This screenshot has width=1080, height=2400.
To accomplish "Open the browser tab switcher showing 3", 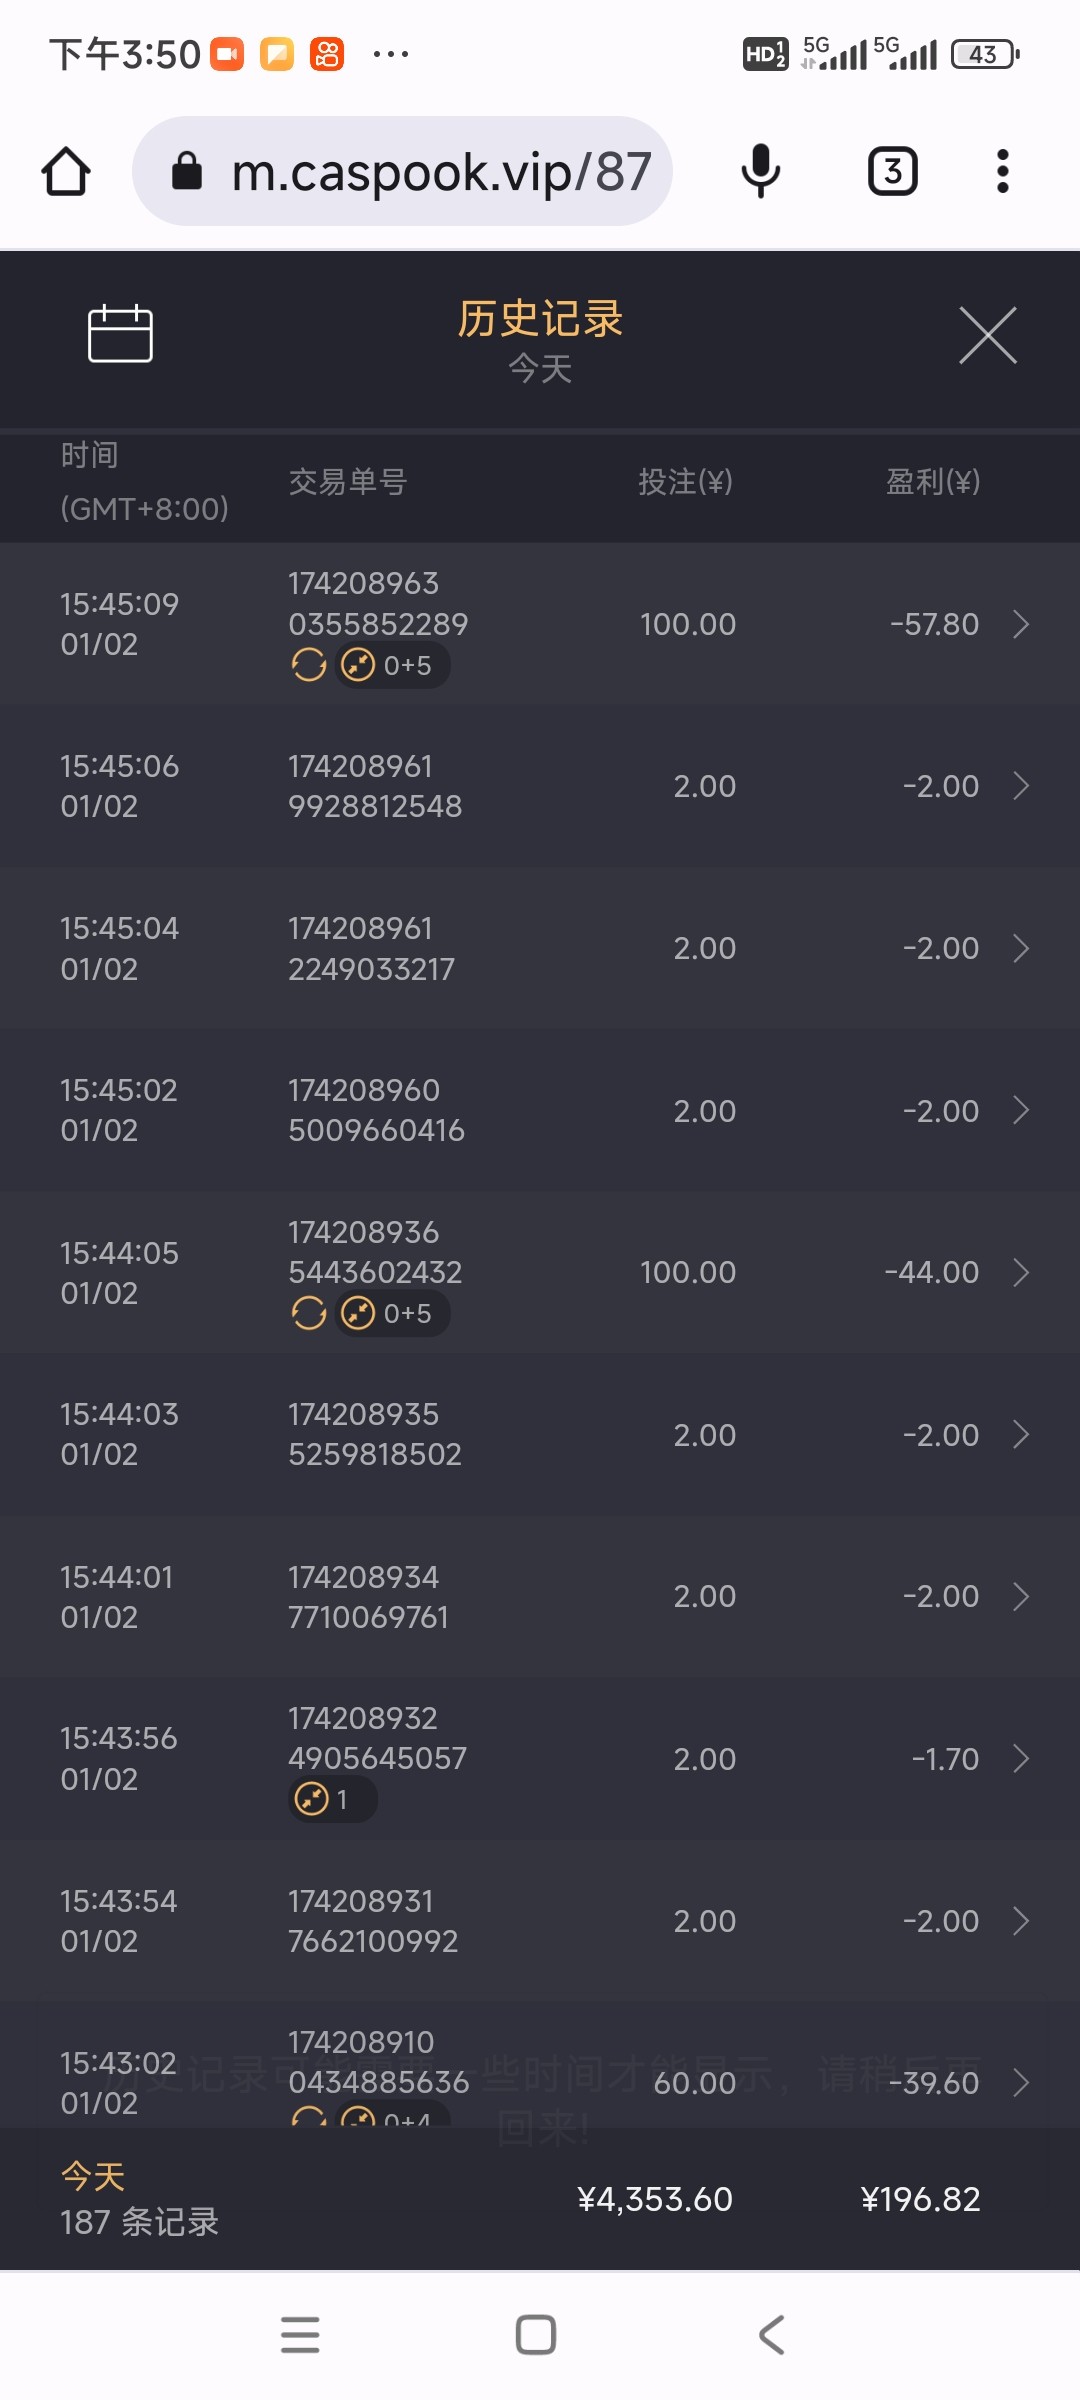I will coord(892,171).
